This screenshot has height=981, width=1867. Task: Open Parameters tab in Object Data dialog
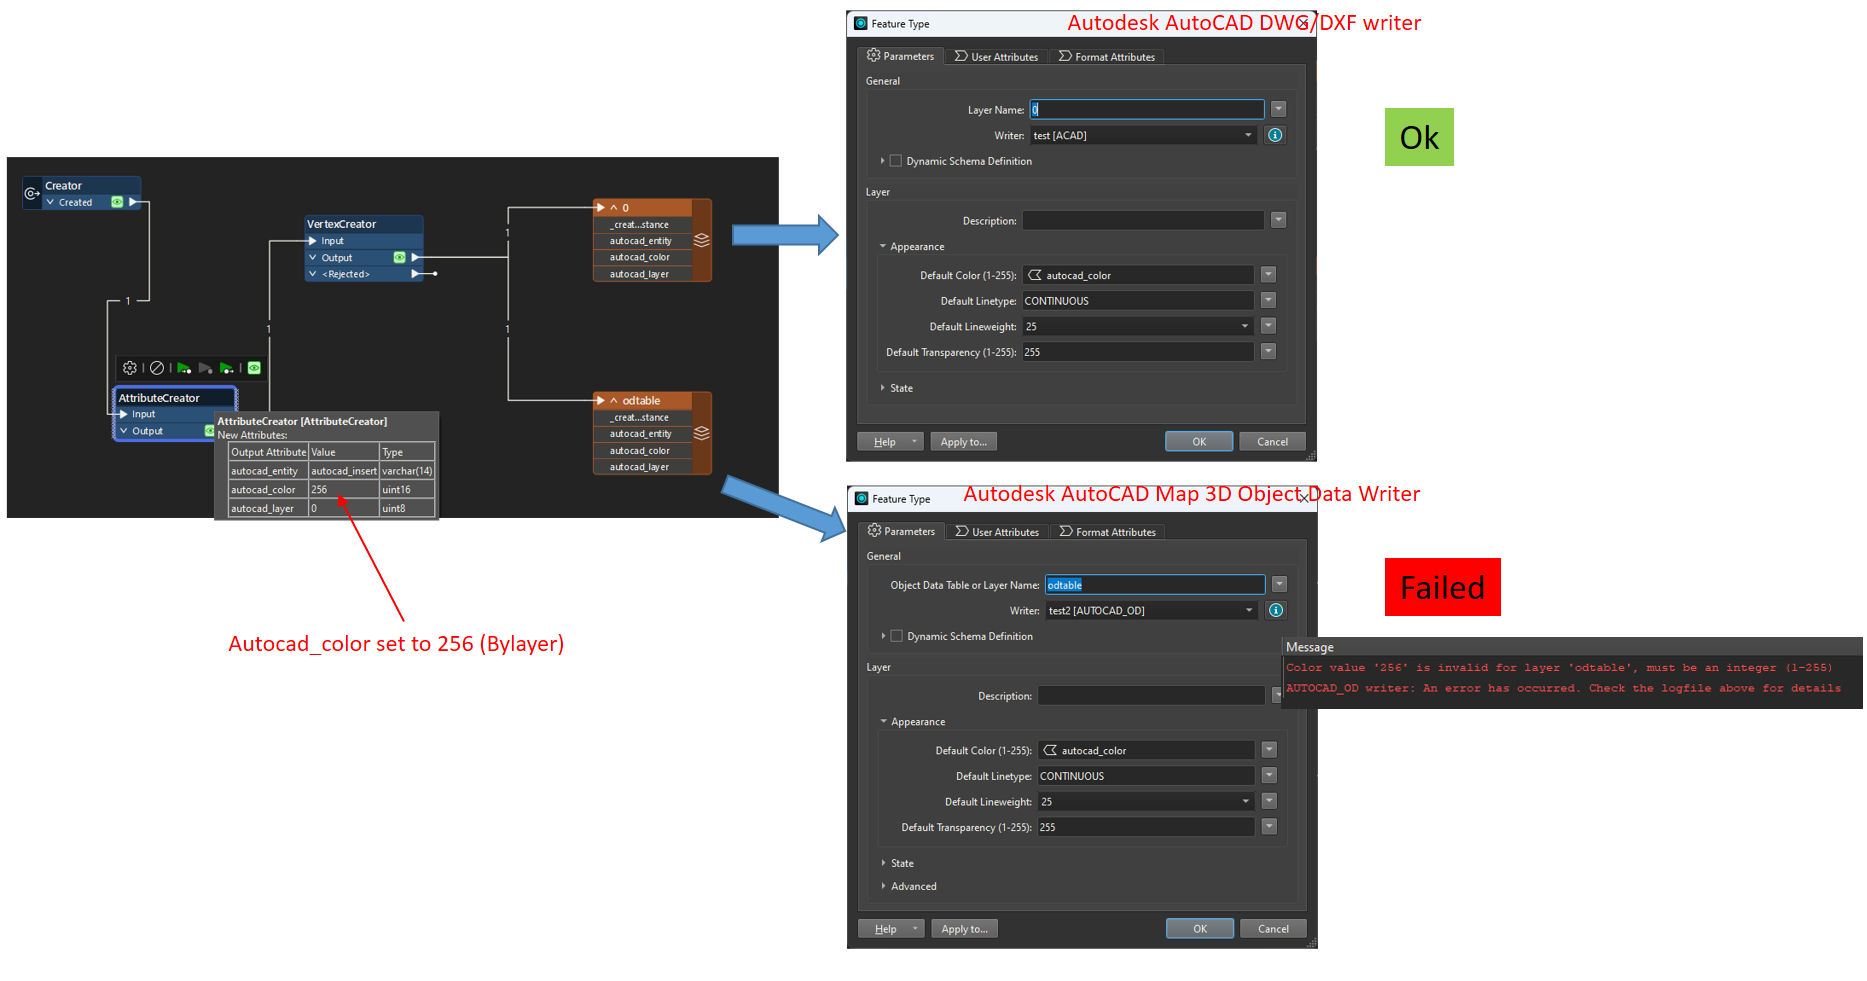tap(901, 531)
